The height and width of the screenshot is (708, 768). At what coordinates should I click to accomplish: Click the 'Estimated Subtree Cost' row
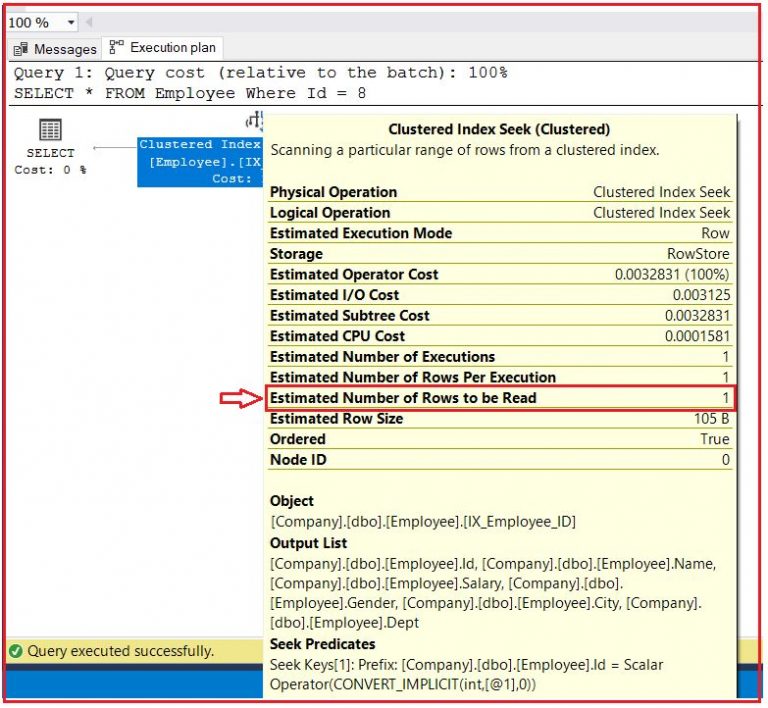[500, 315]
